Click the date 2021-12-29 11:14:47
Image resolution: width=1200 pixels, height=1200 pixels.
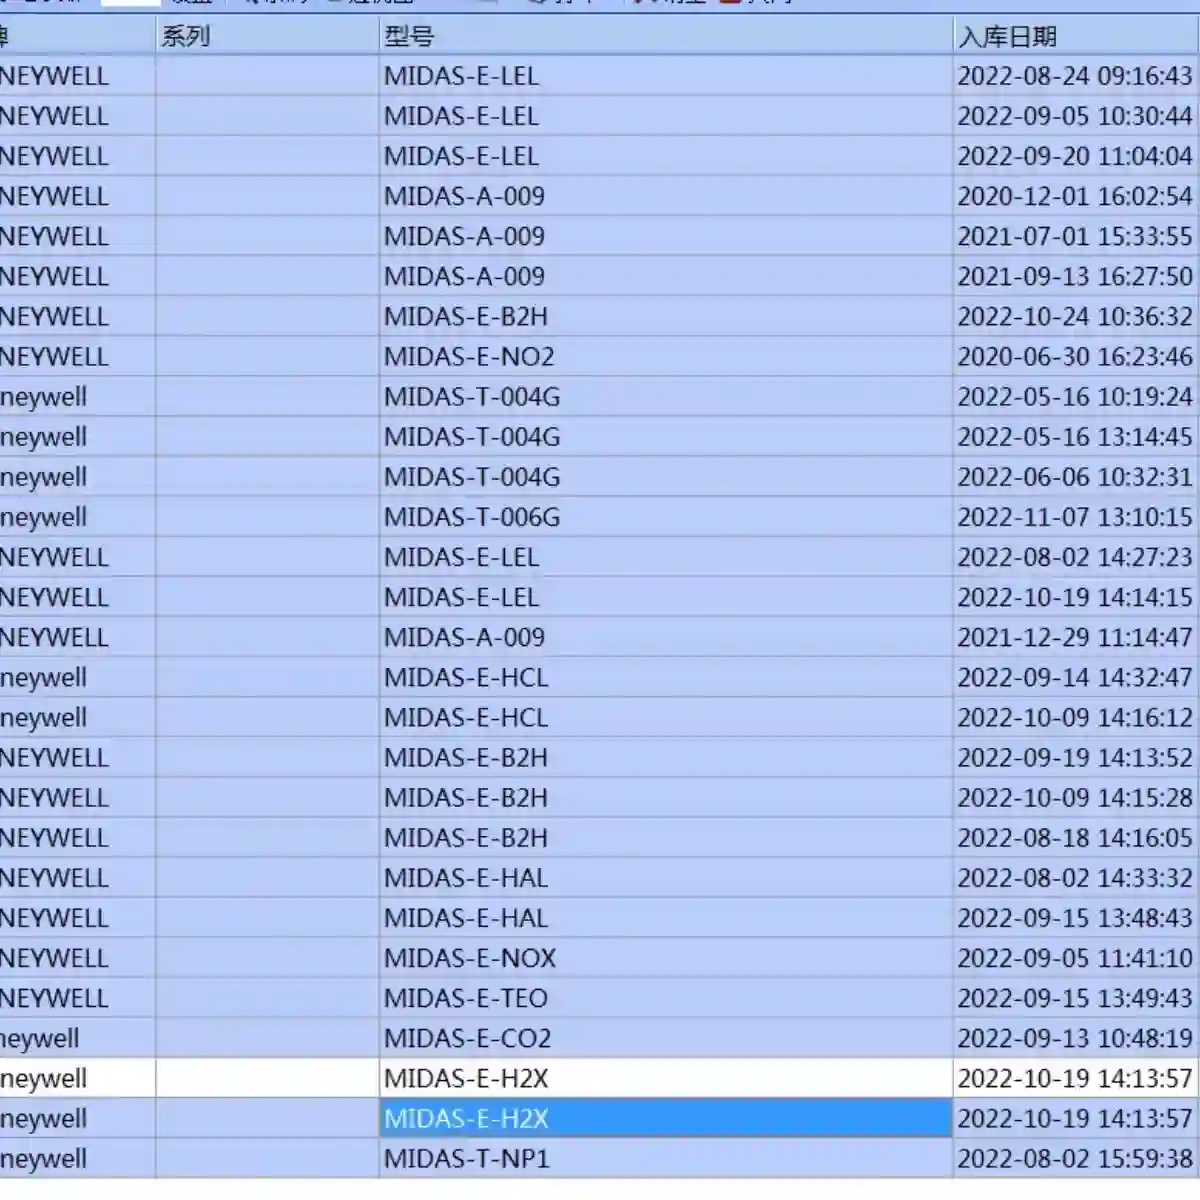coord(1075,637)
